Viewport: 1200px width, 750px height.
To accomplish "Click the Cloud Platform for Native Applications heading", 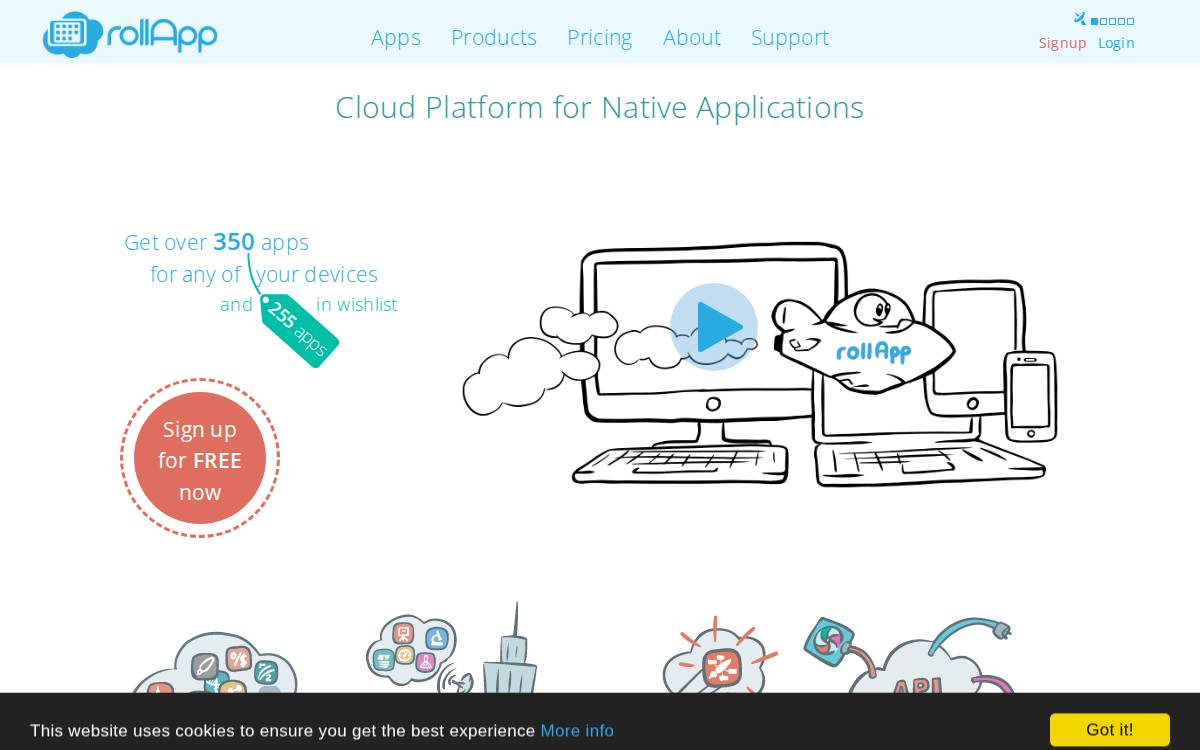I will point(599,107).
